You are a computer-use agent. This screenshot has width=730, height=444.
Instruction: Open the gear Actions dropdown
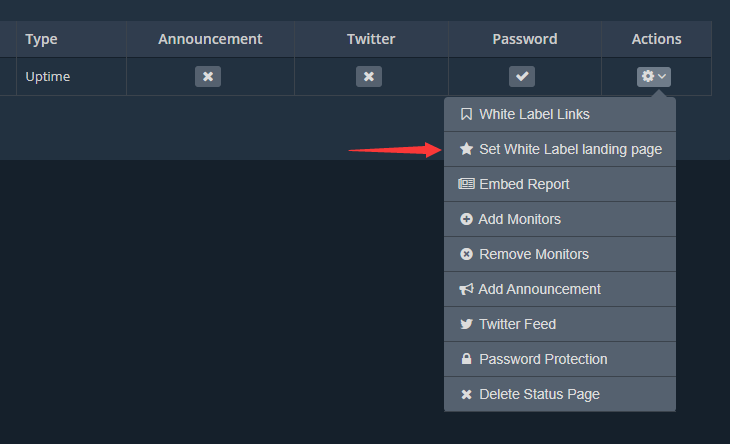[x=655, y=76]
